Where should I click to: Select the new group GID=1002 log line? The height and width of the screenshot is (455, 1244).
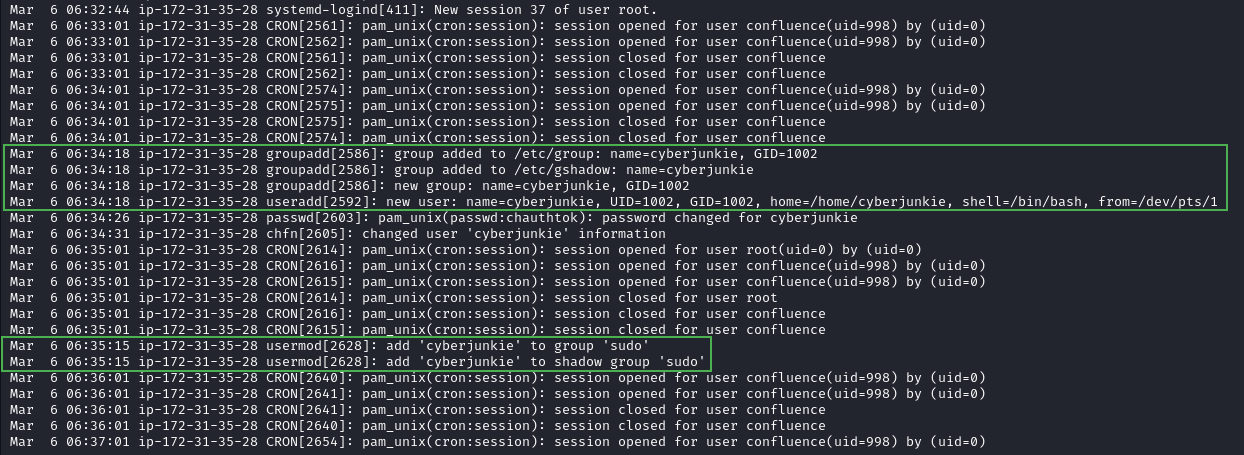pyautogui.click(x=350, y=185)
